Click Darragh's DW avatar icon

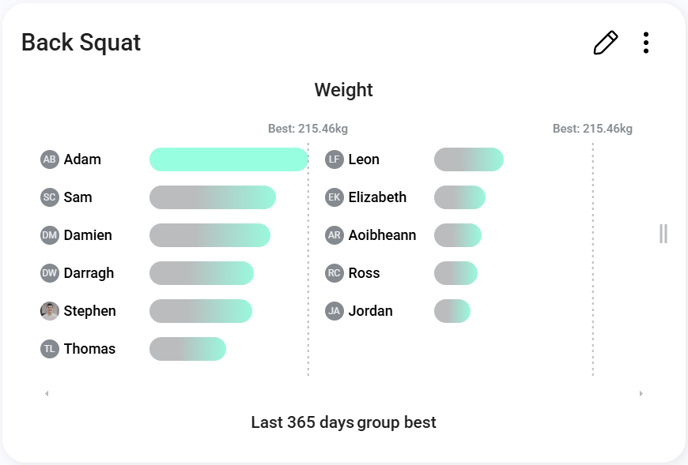tap(50, 273)
